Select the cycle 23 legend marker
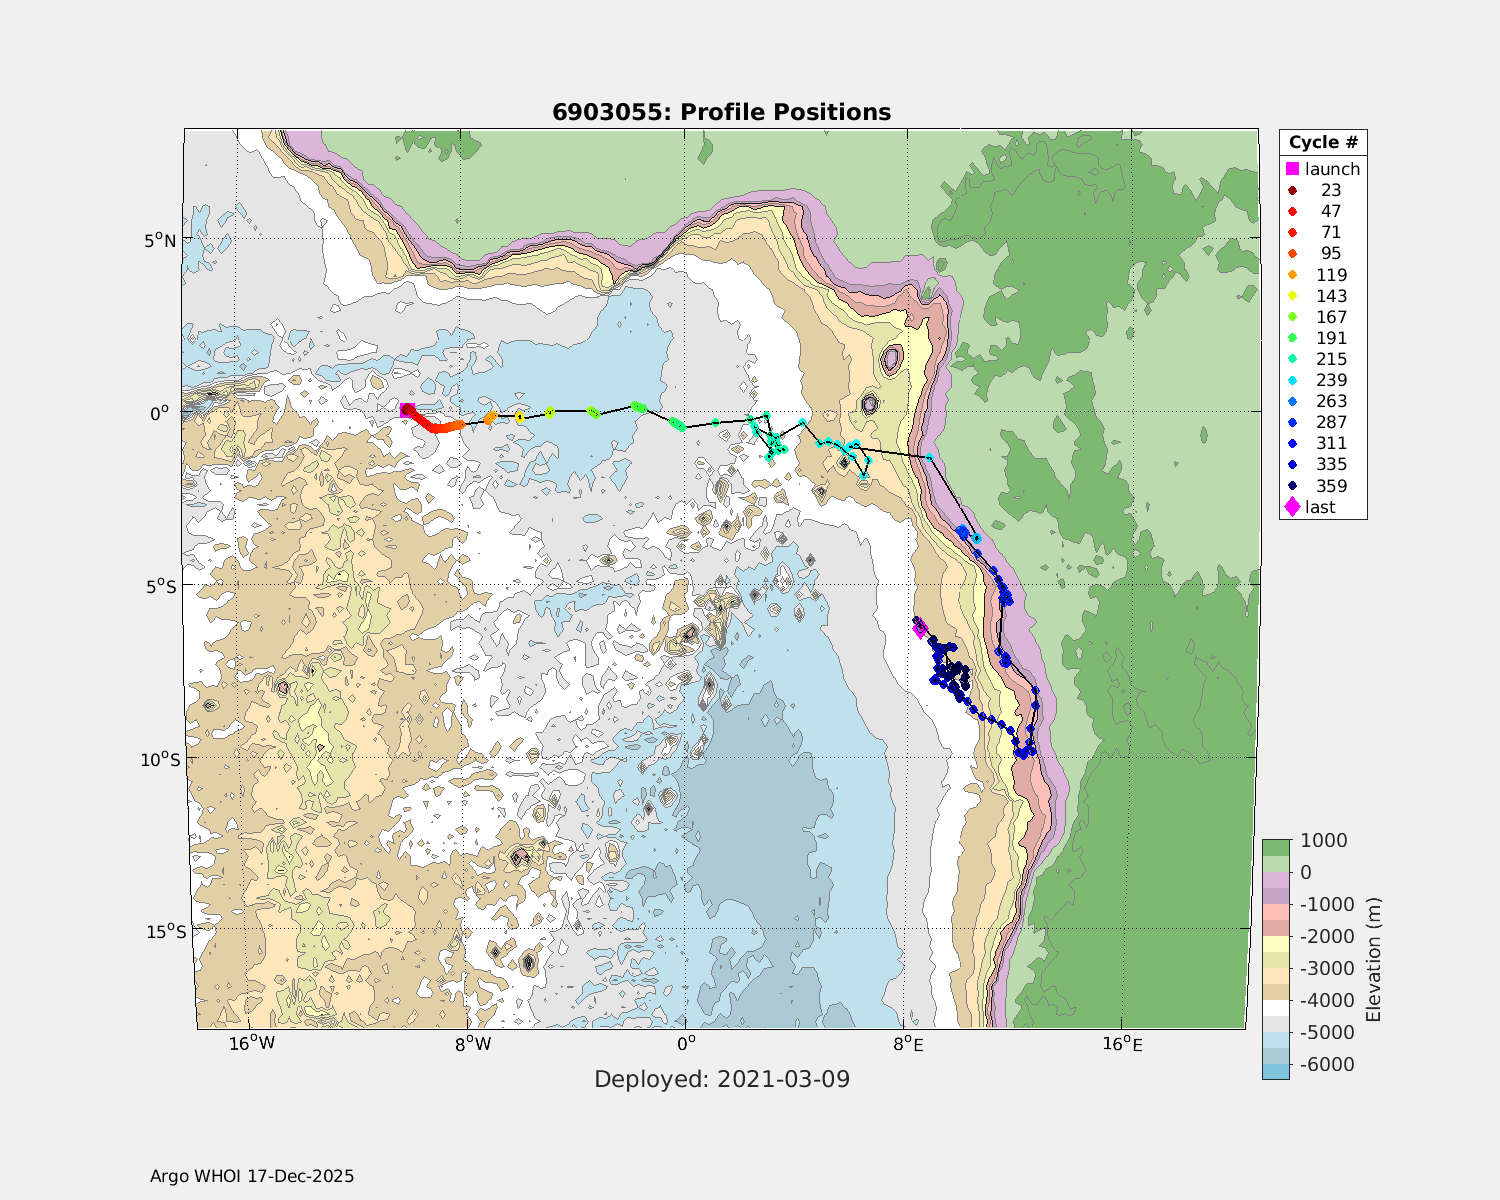Image resolution: width=1500 pixels, height=1200 pixels. point(1292,190)
